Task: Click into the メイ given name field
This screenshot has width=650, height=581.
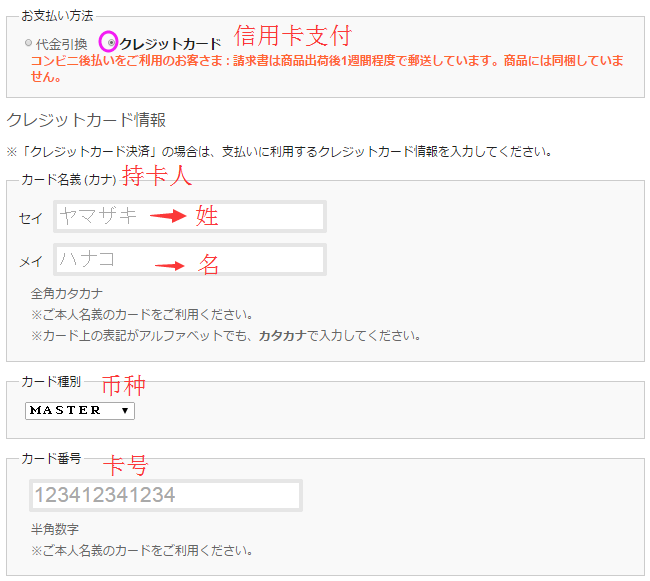Action: (x=189, y=260)
